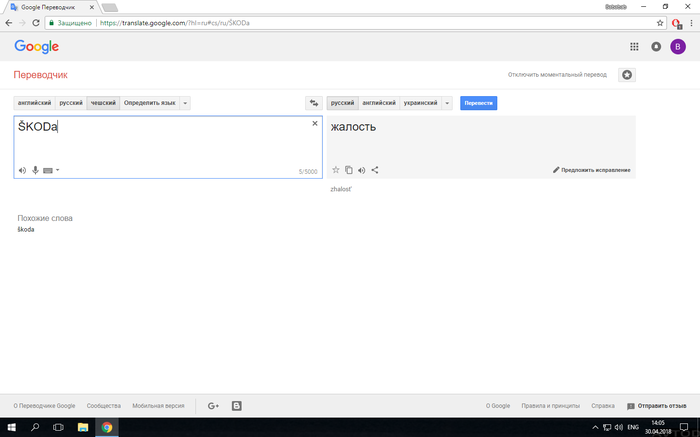Copy the translated text

coord(349,170)
